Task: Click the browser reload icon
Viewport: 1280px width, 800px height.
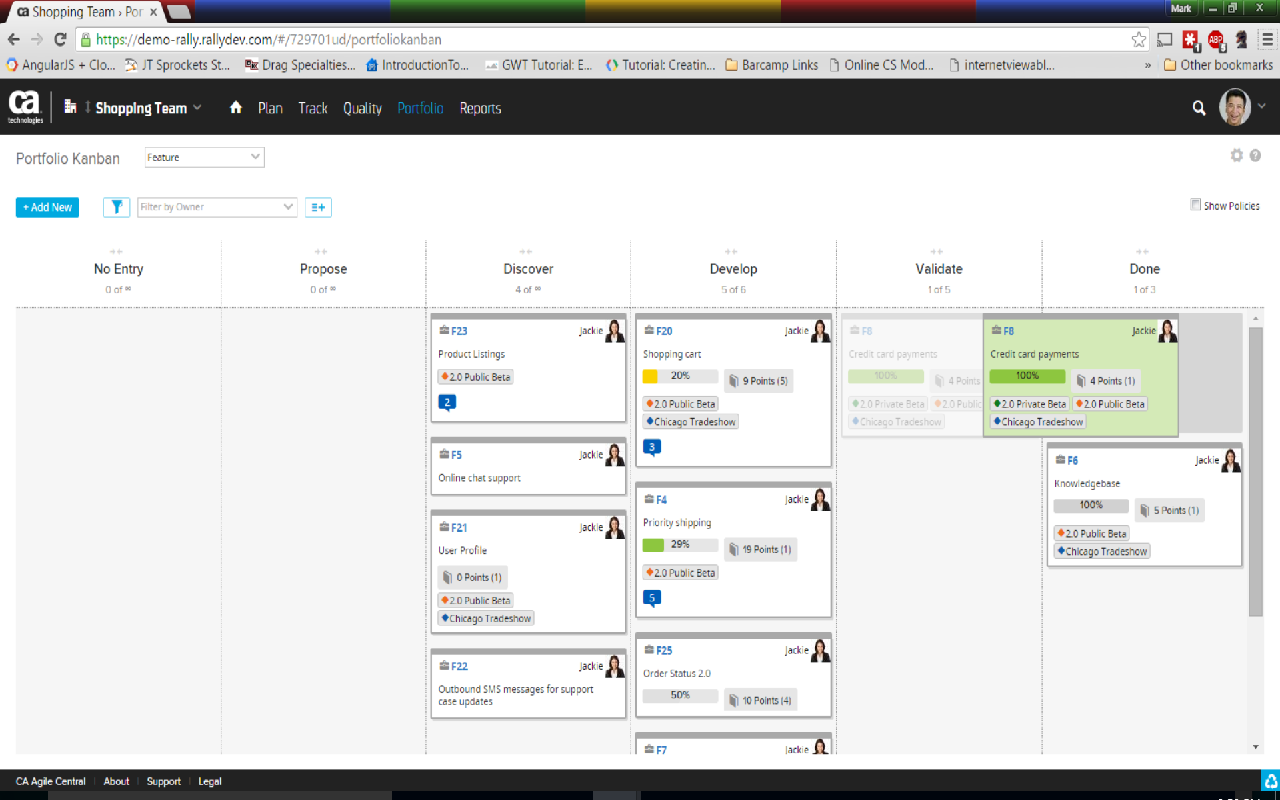Action: tap(60, 40)
